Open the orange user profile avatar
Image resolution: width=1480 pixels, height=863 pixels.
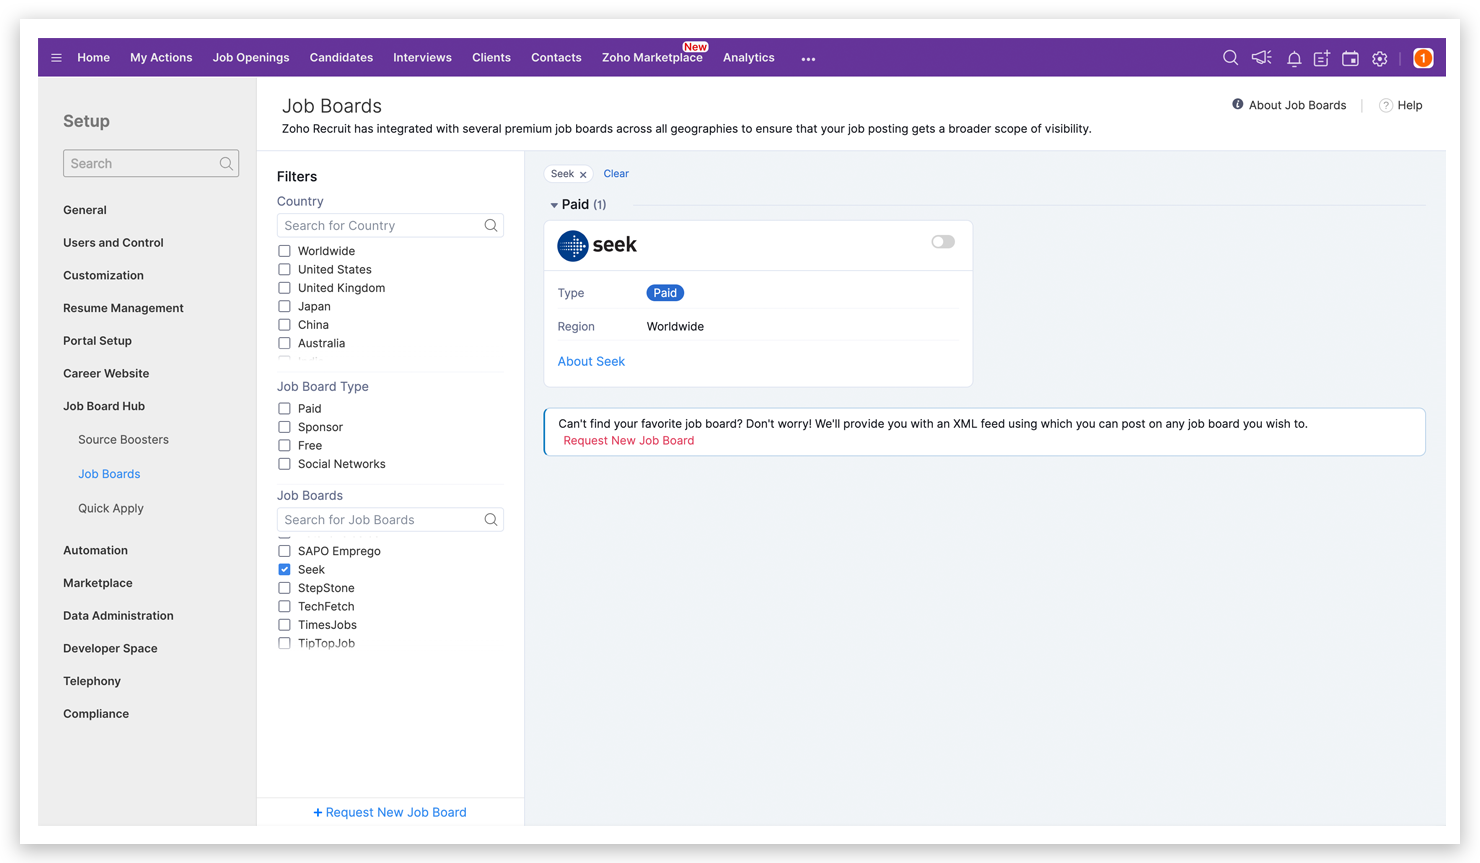1423,58
